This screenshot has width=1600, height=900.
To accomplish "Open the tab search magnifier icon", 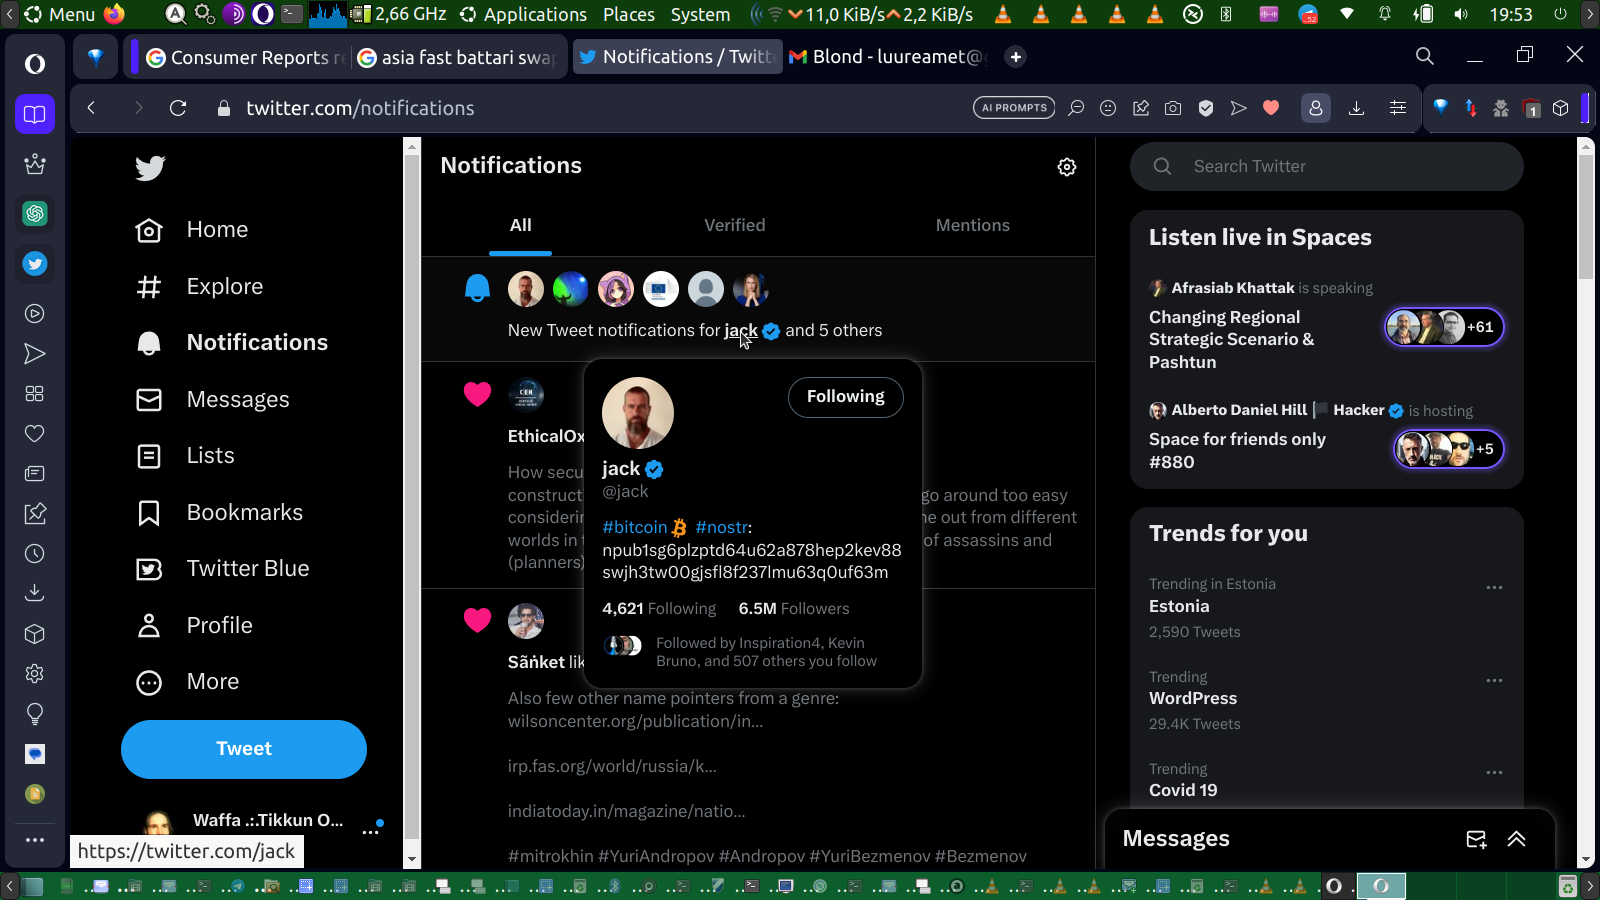I will tap(1425, 56).
